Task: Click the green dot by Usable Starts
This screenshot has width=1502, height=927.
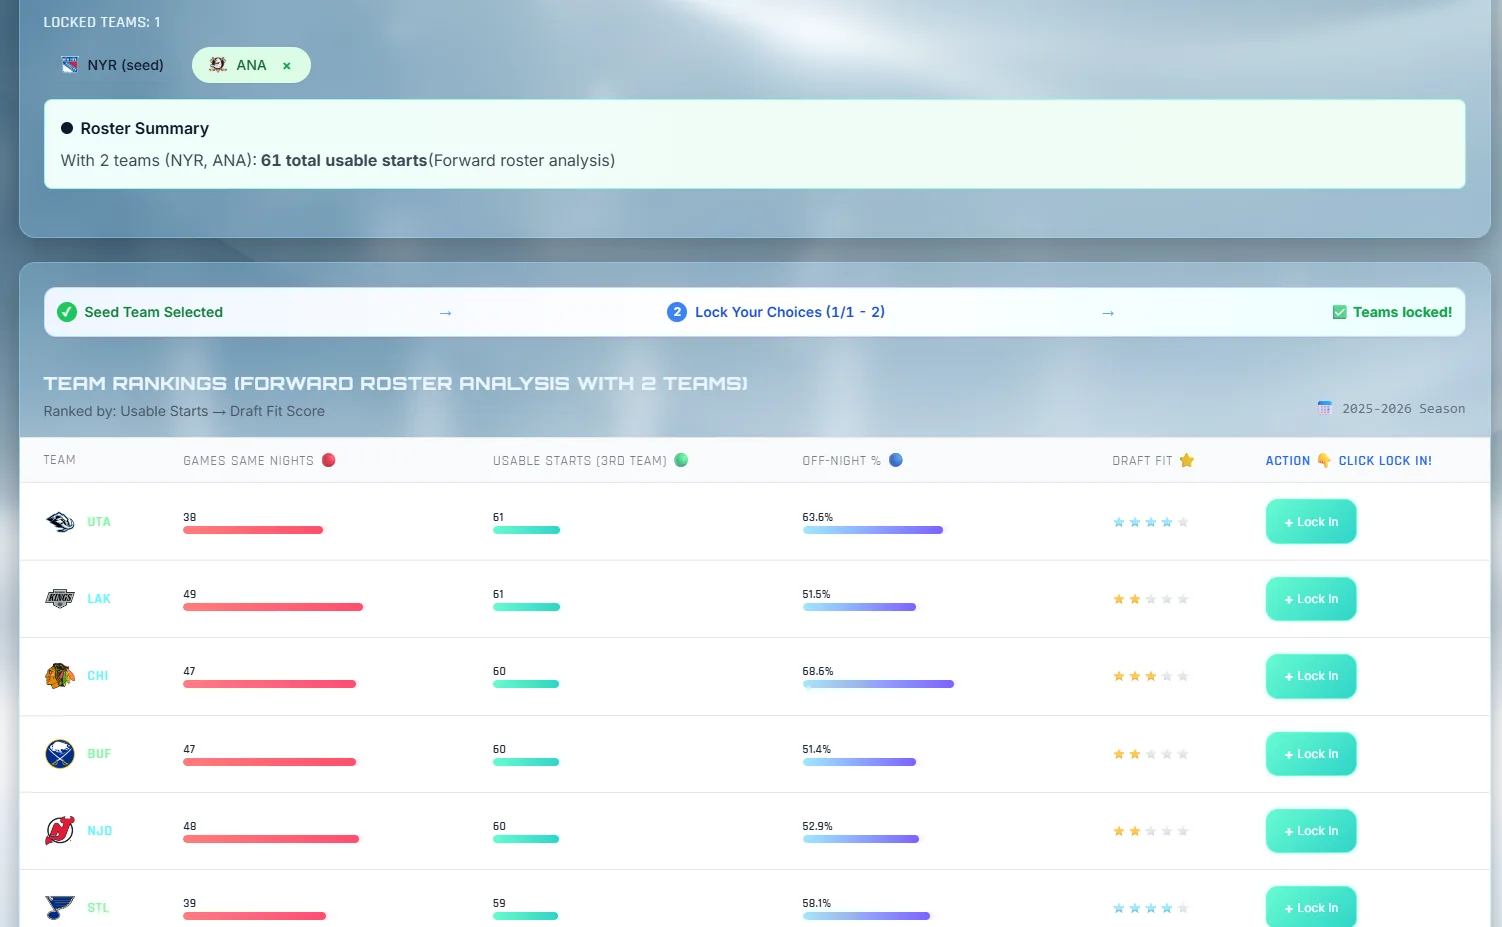Action: (682, 460)
